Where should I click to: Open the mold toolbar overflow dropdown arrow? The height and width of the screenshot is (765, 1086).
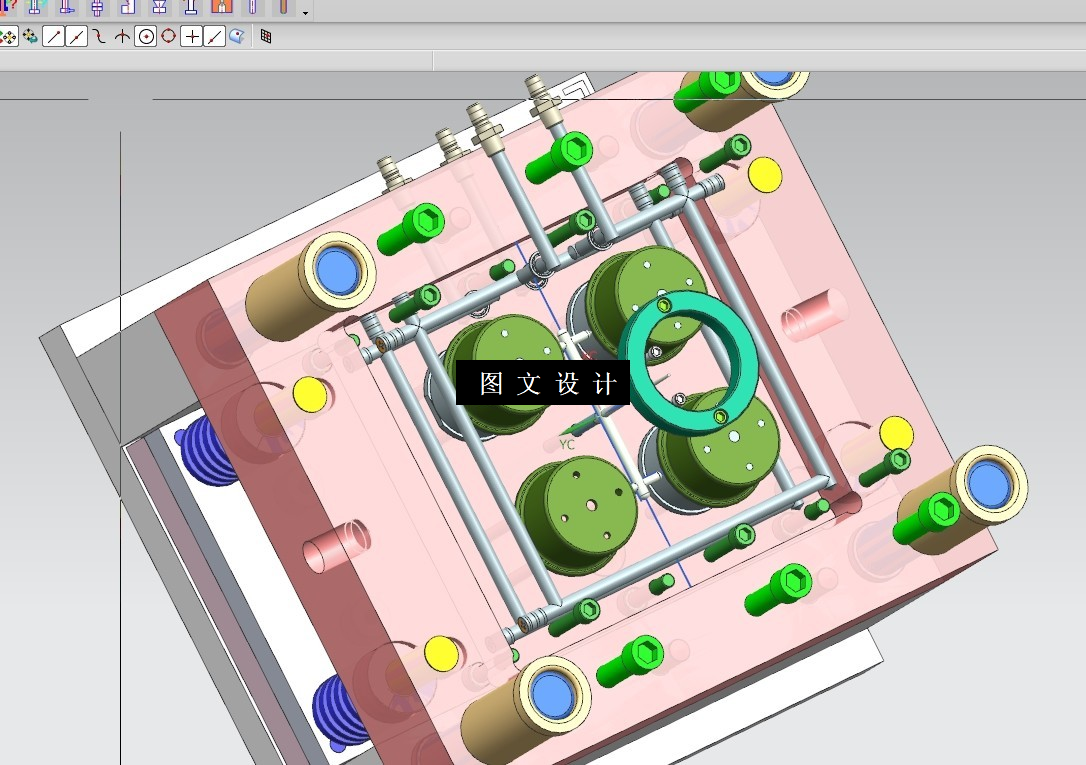tap(305, 12)
